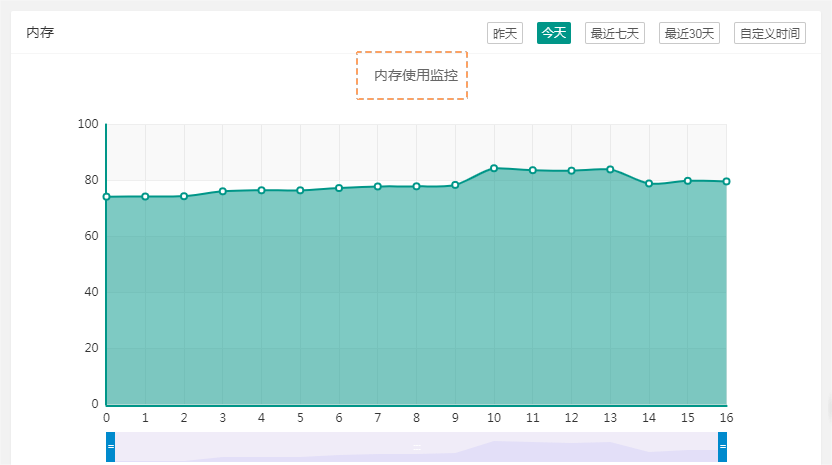Click the data point at hour 14

click(649, 184)
